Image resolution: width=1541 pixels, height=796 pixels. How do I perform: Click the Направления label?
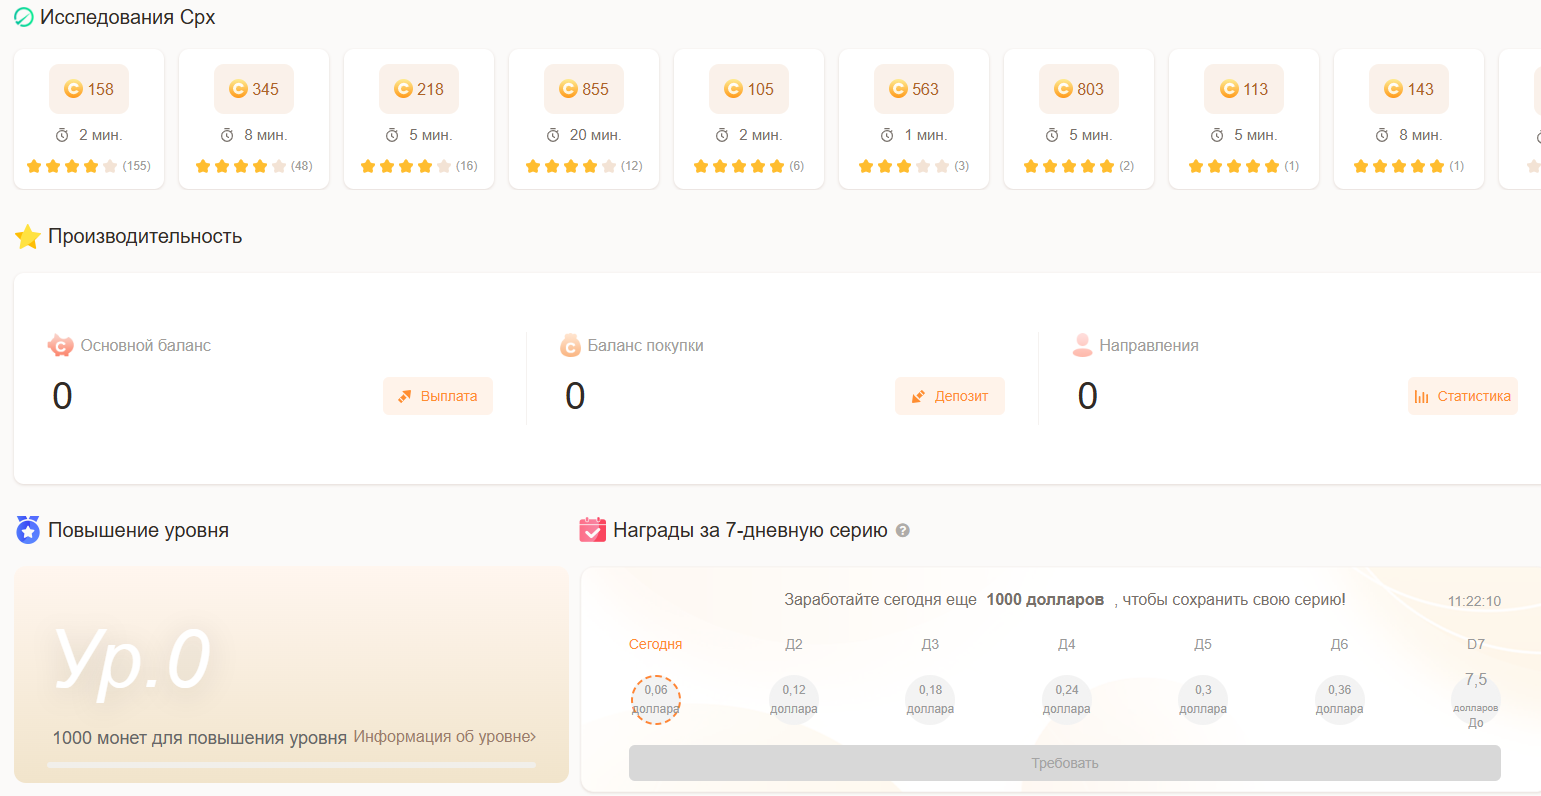tap(1149, 345)
